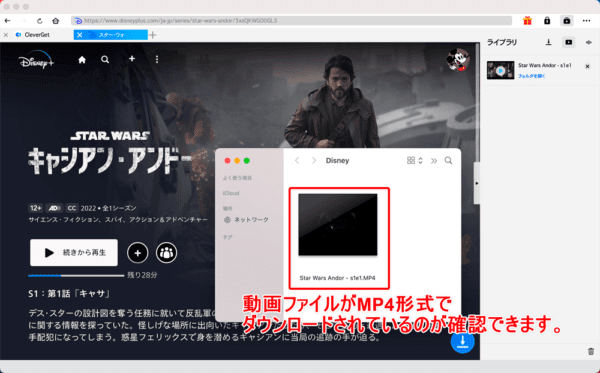Click the S1：第1話「キャサ」 episode title
The width and height of the screenshot is (600, 373).
click(x=70, y=293)
